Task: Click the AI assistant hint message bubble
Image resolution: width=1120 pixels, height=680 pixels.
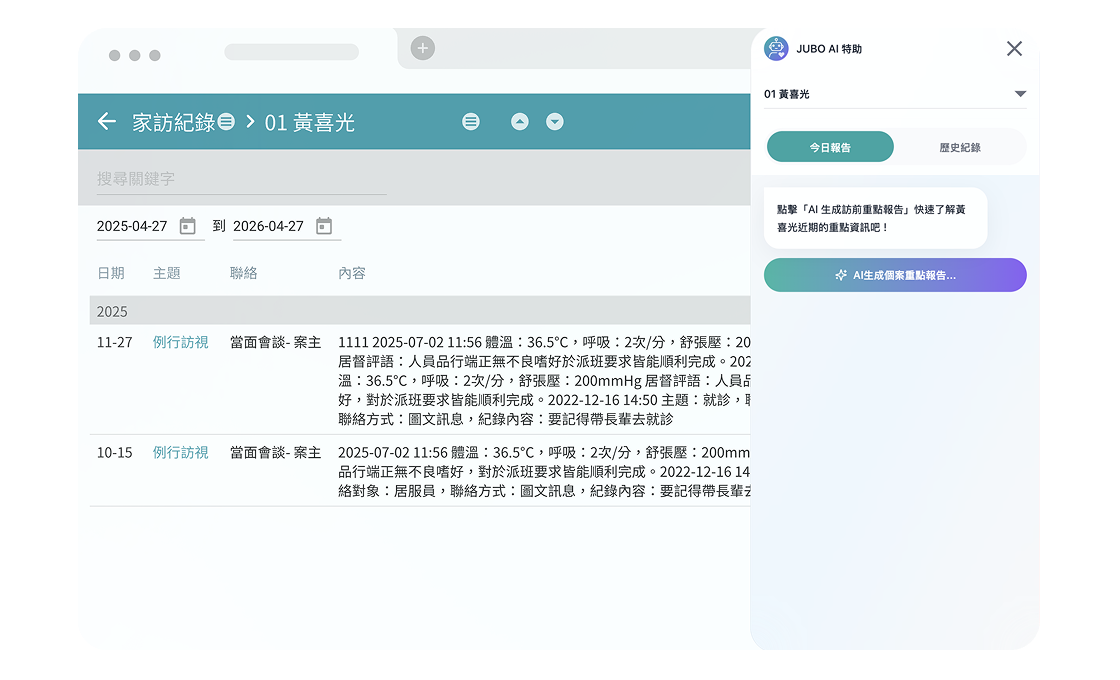Action: [x=876, y=219]
